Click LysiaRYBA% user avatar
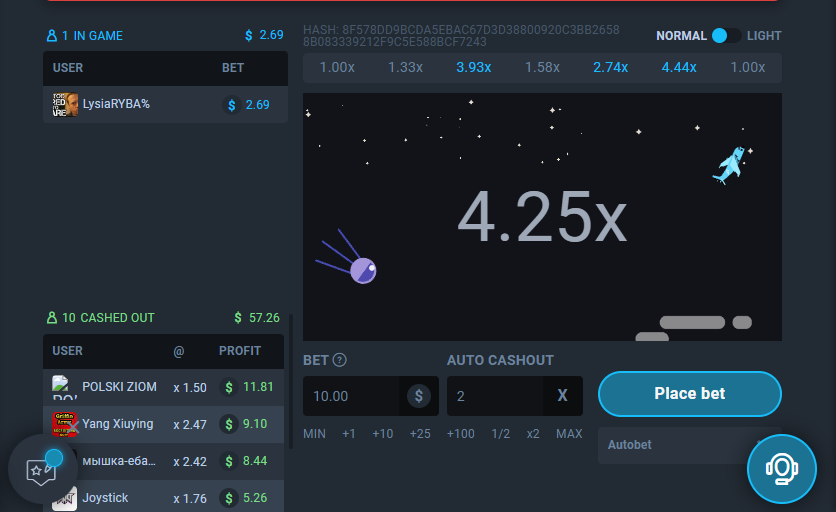Viewport: 836px width, 512px height. (x=65, y=105)
